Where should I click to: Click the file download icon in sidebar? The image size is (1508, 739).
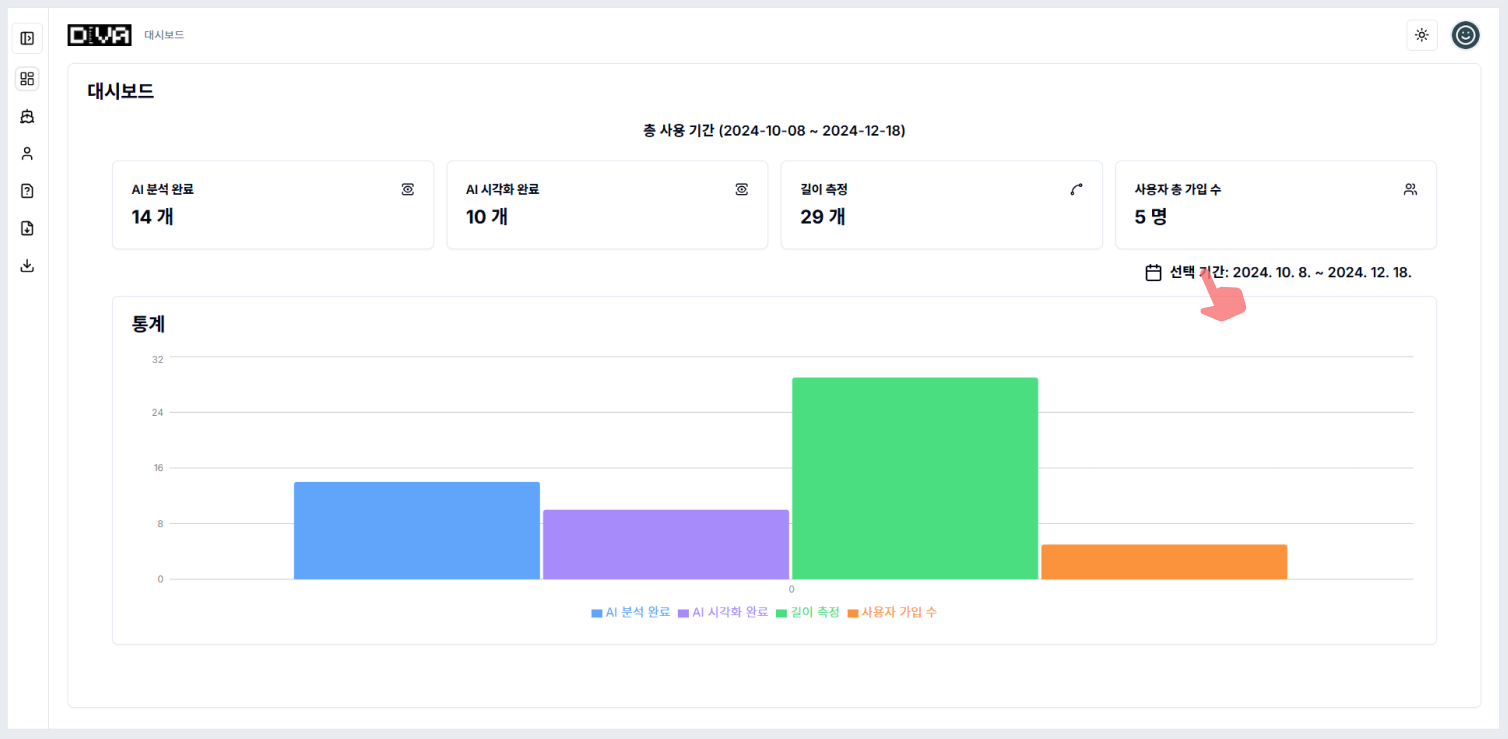(x=27, y=228)
